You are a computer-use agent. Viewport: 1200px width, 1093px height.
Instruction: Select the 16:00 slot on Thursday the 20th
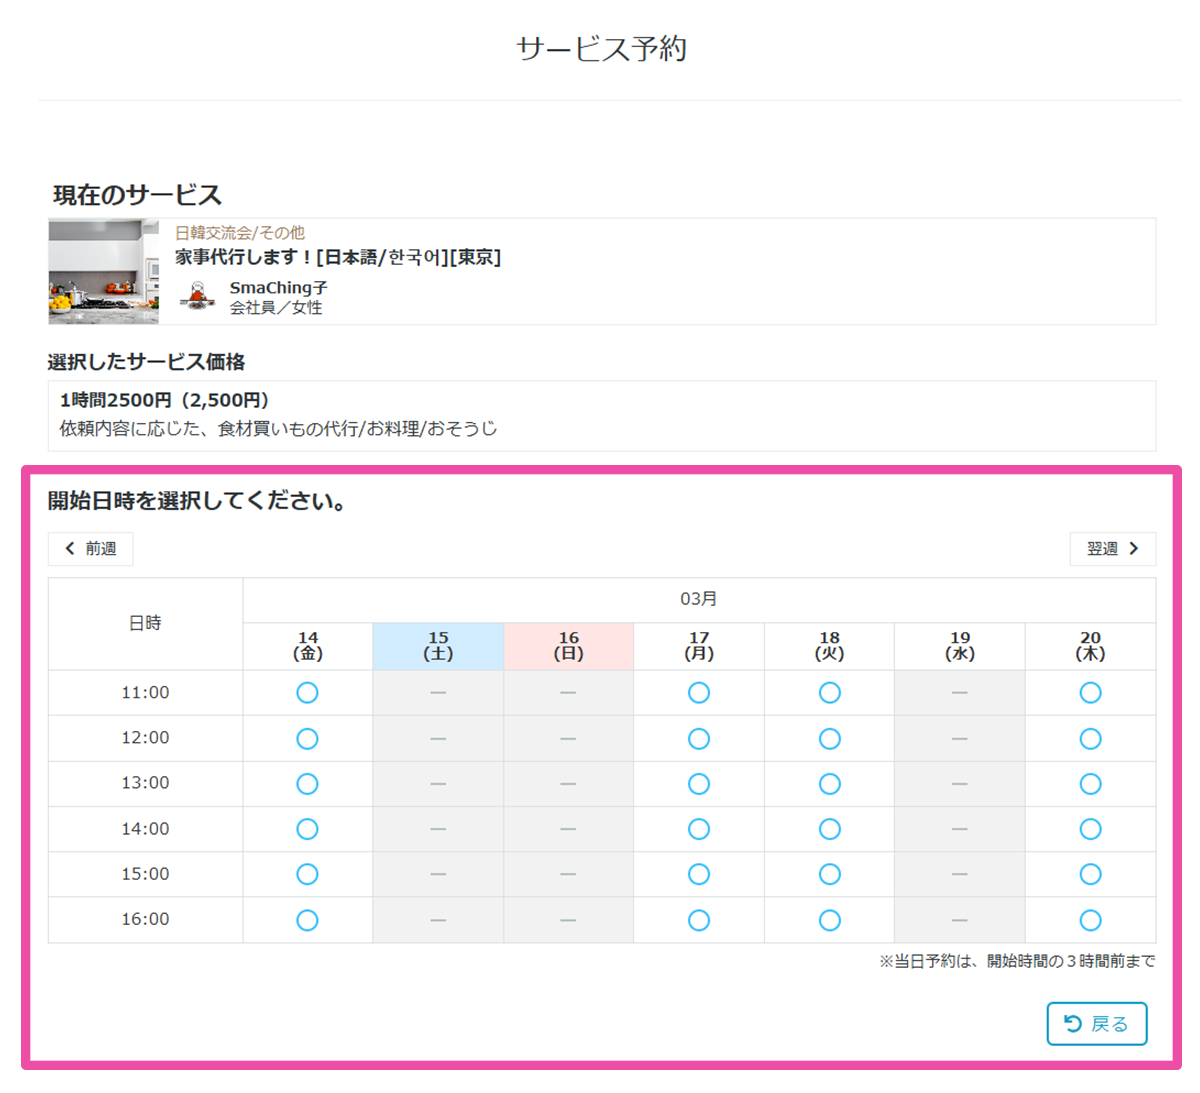click(x=1090, y=919)
